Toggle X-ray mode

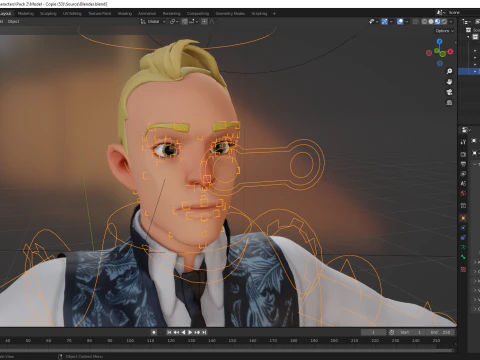coord(415,21)
